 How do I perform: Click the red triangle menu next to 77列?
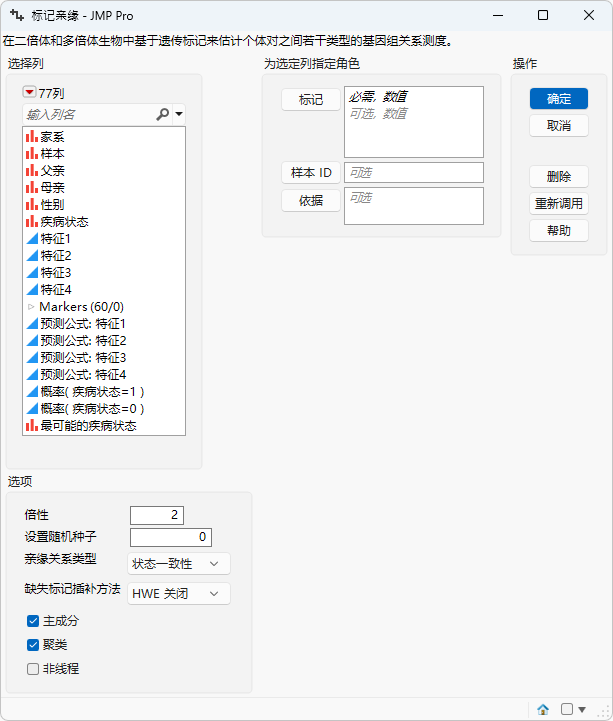pyautogui.click(x=29, y=92)
